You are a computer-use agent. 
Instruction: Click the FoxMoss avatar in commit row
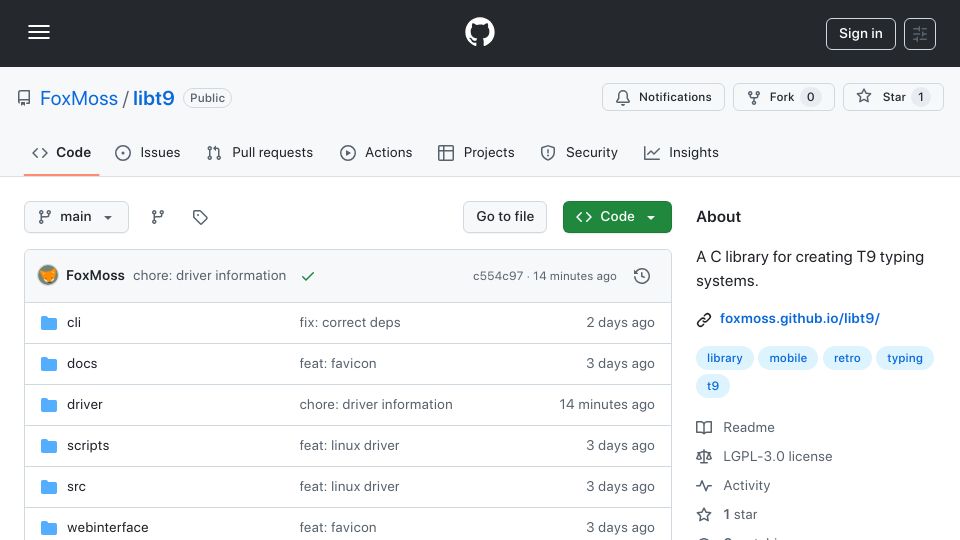click(x=48, y=276)
